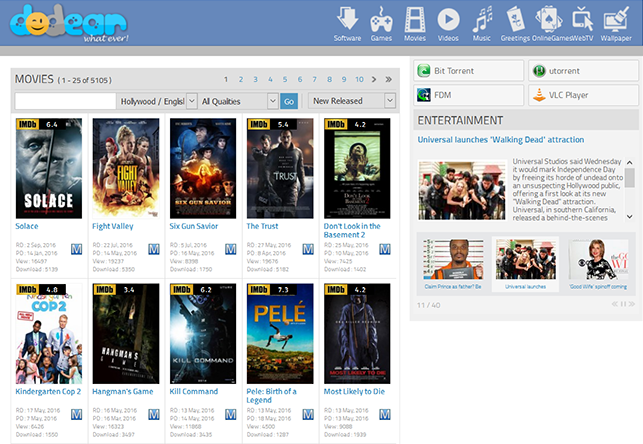Go to the next movies page arrow
Viewport: 643px width, 444px height.
click(374, 79)
